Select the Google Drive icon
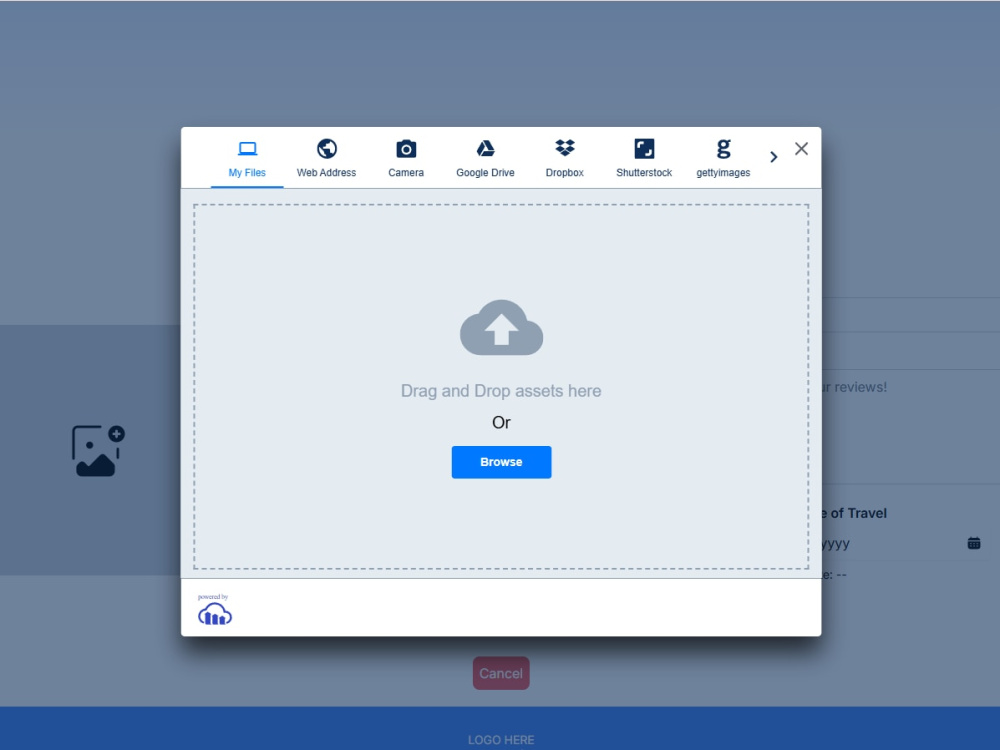The height and width of the screenshot is (750, 1000). click(485, 149)
